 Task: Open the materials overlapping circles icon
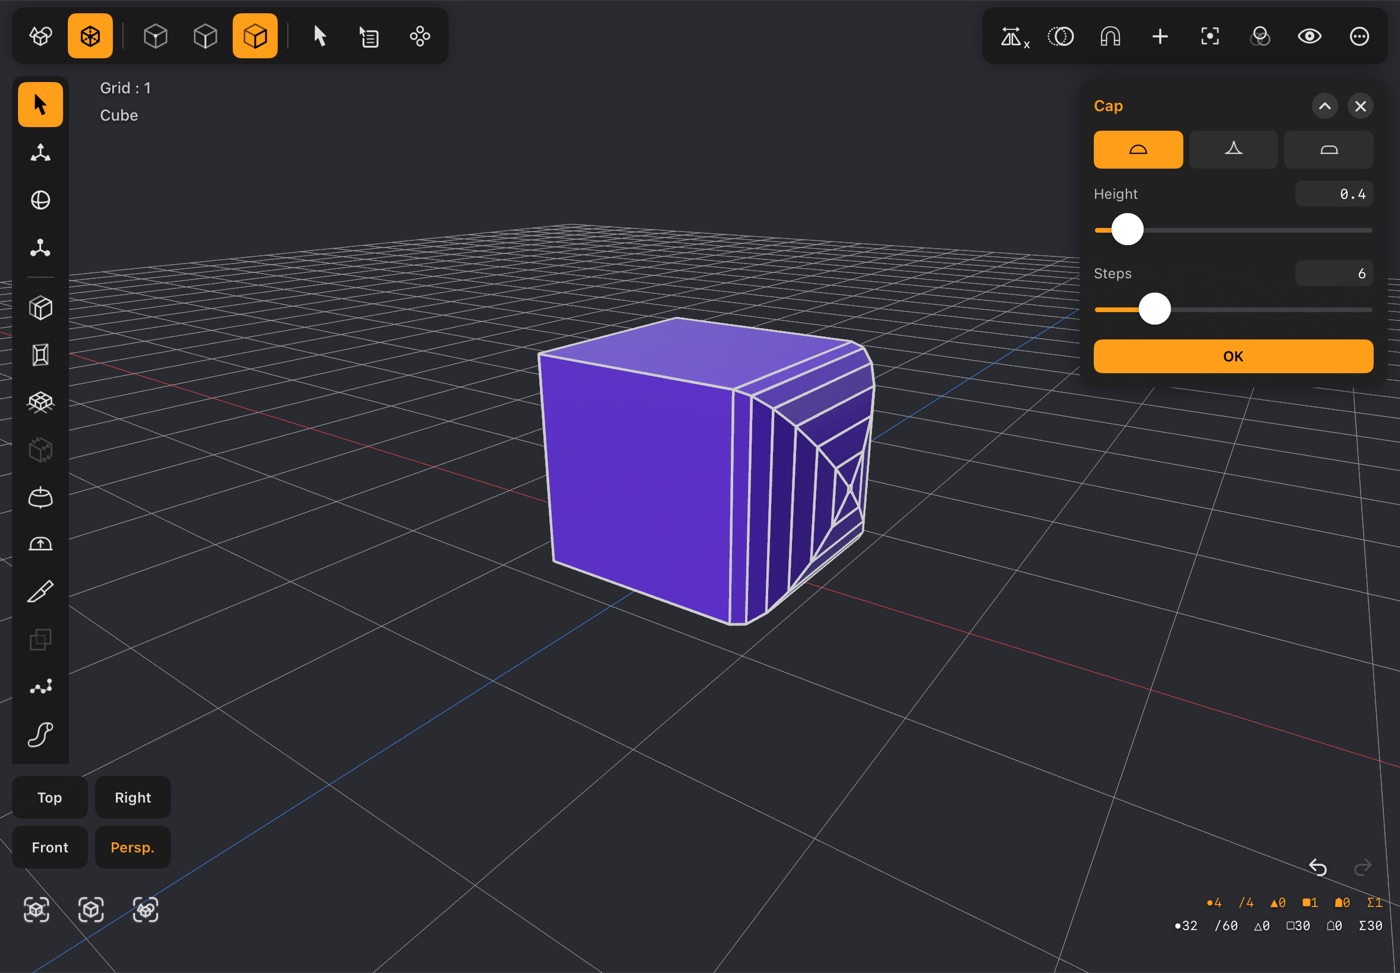tap(1260, 36)
